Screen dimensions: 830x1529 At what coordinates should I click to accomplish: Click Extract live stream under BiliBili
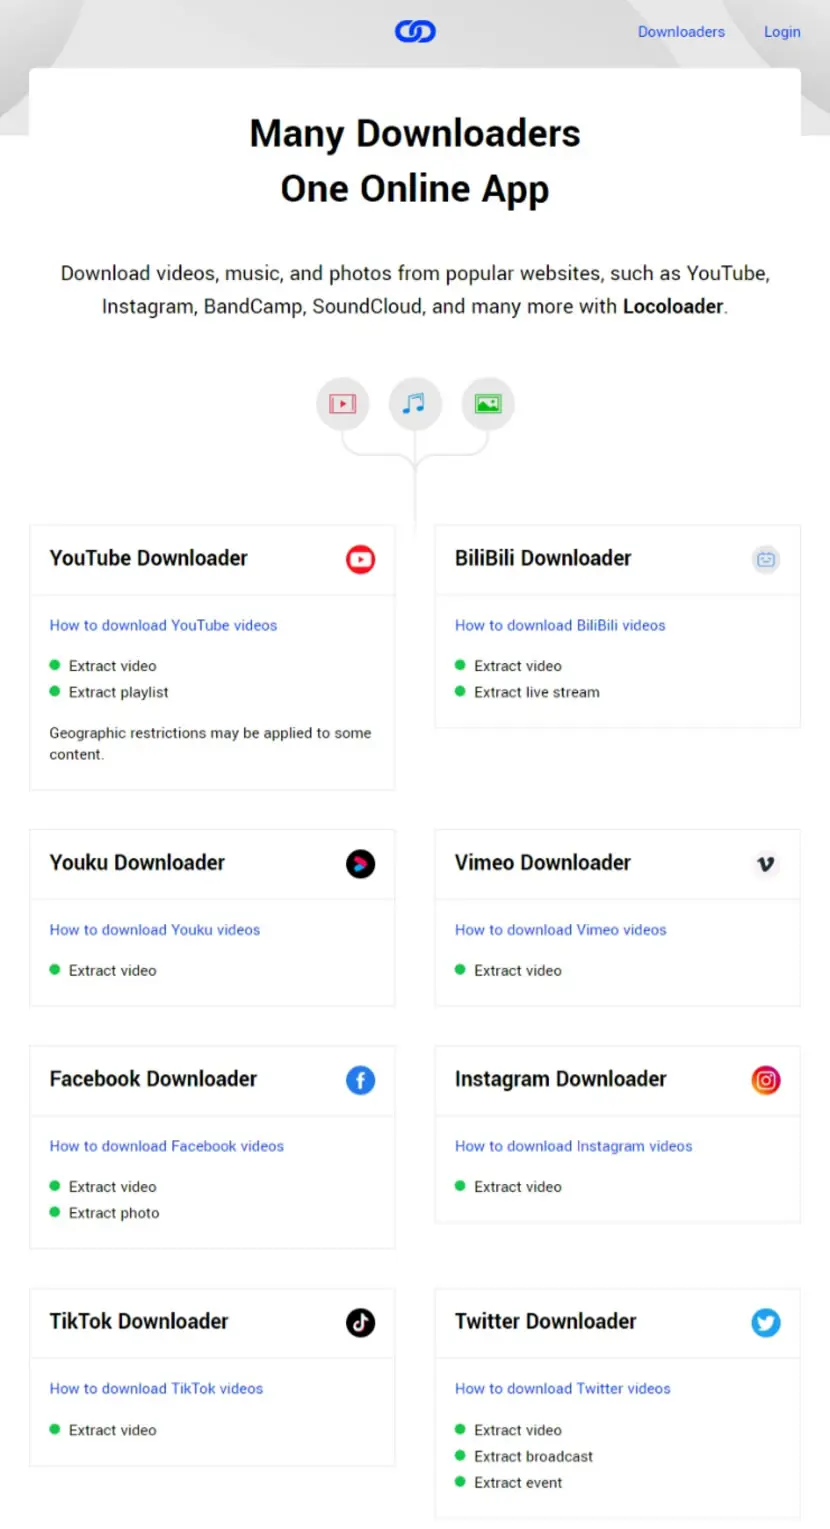coord(537,692)
